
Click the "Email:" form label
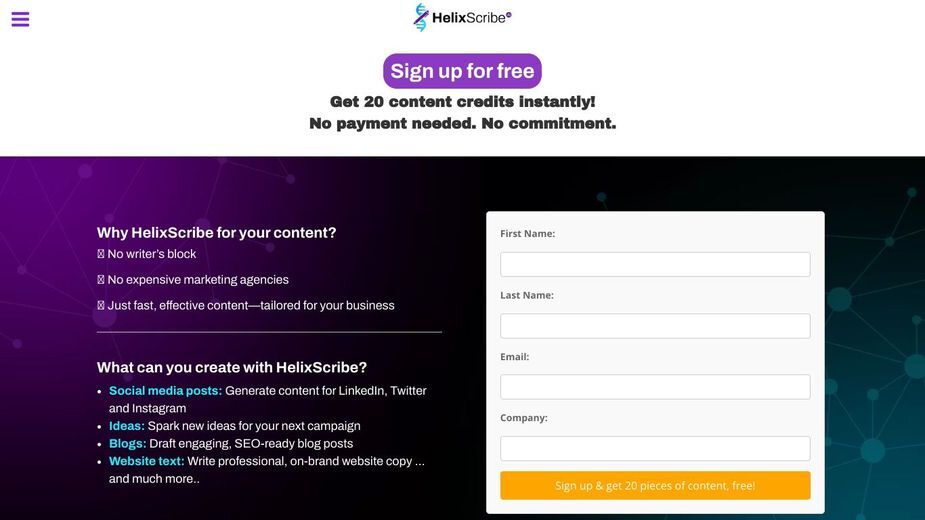pos(514,357)
